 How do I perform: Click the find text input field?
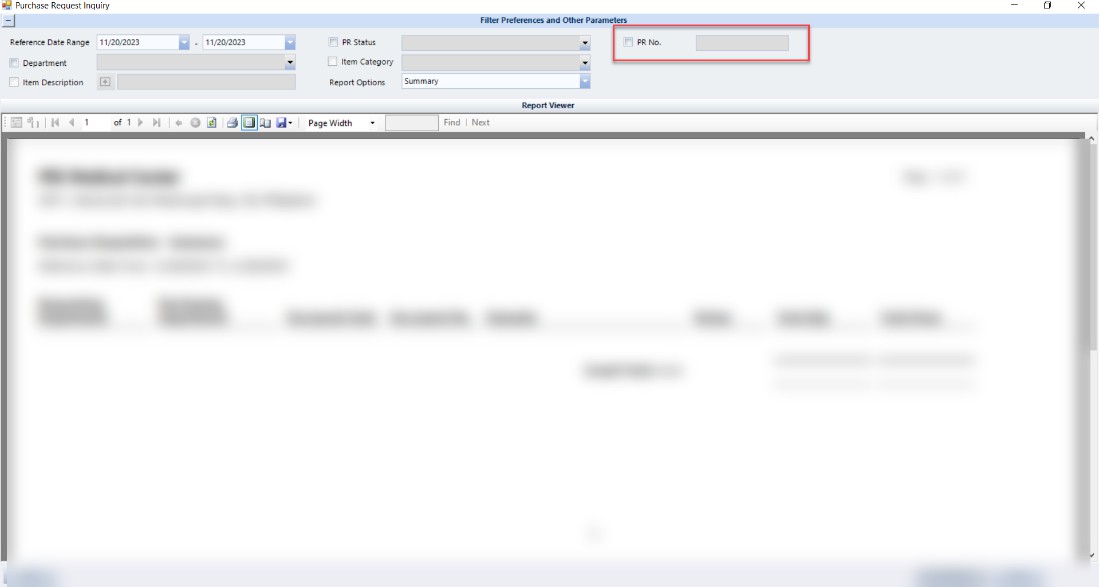(411, 123)
